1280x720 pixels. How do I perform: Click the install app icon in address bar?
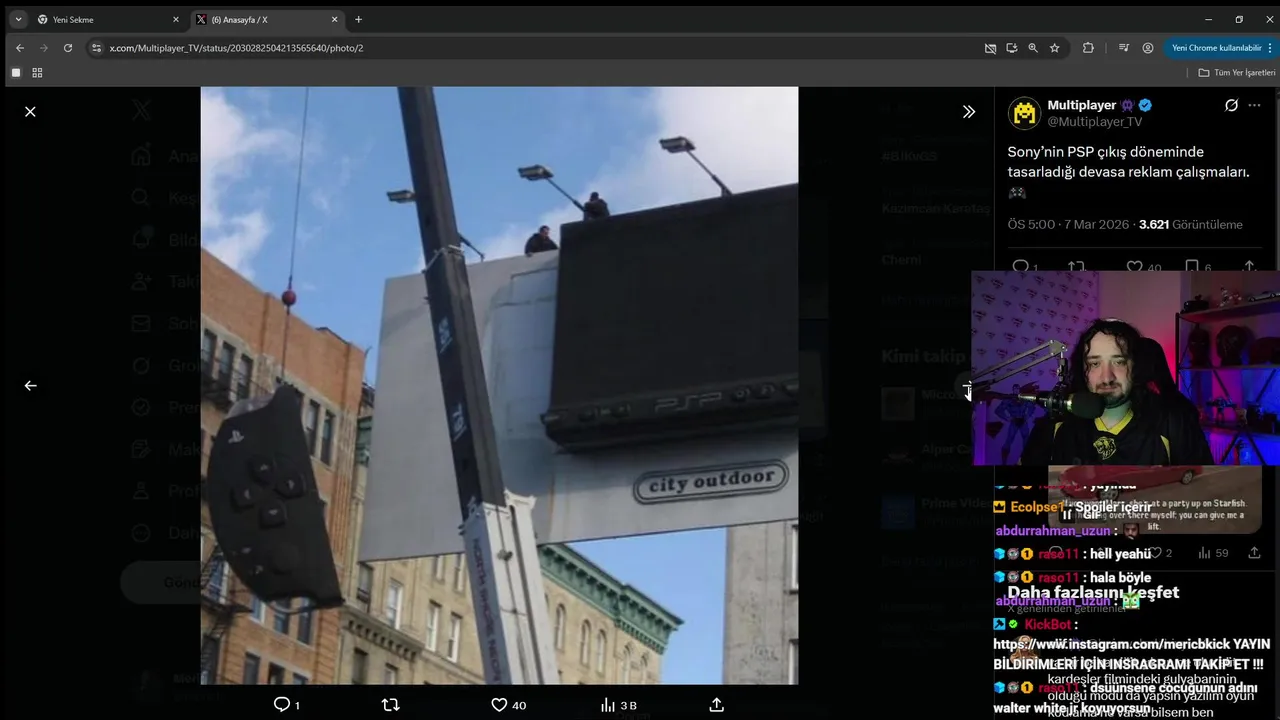tap(1012, 47)
